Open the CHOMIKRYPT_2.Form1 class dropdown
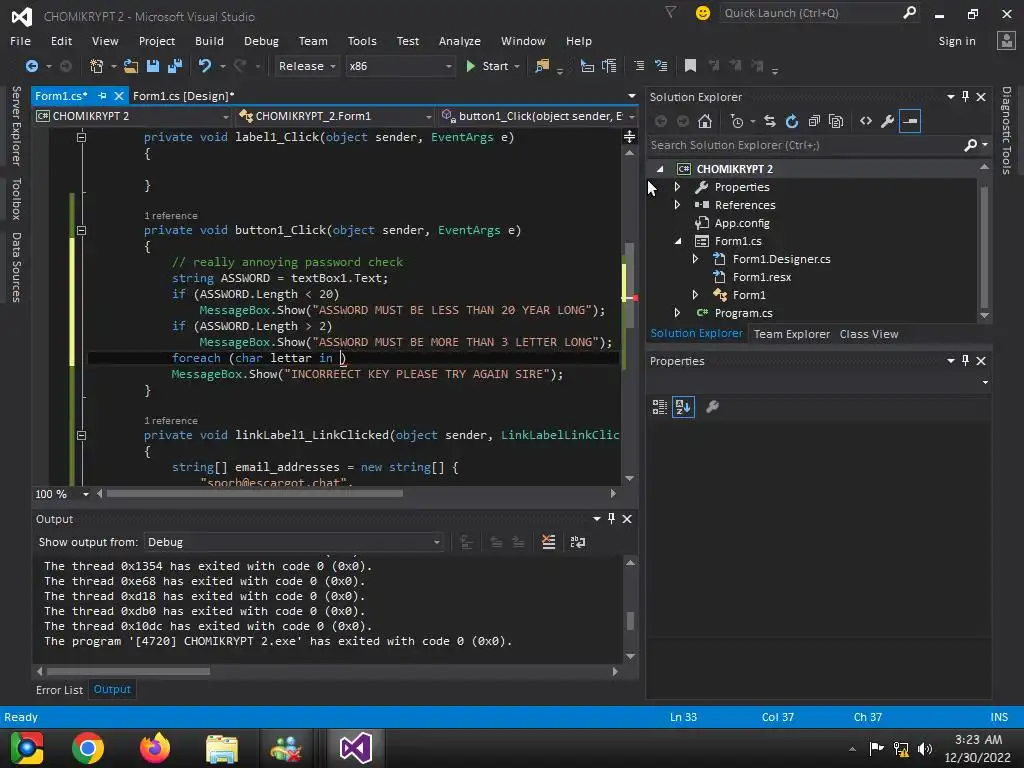Viewport: 1024px width, 768px height. [x=336, y=116]
